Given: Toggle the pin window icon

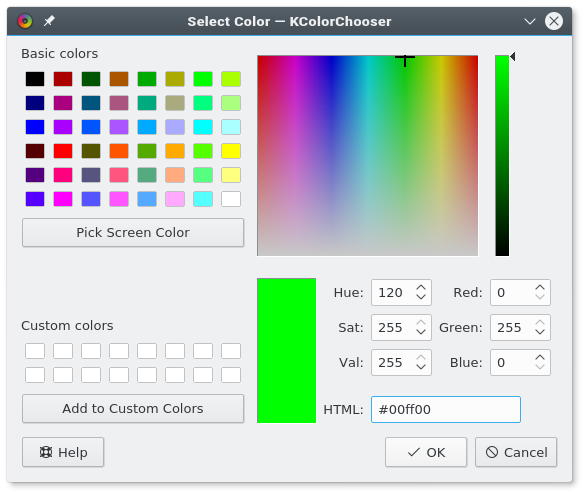Looking at the screenshot, I should [49, 21].
